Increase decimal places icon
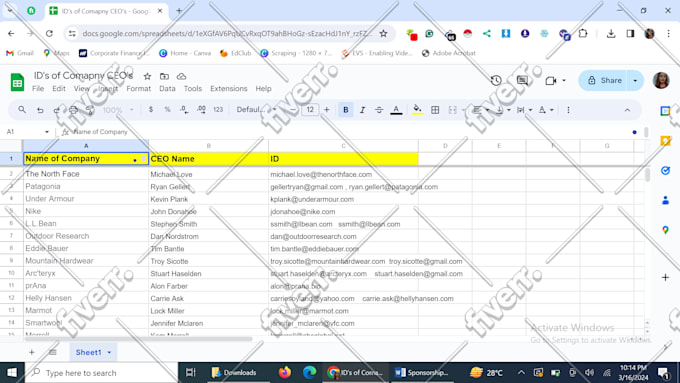This screenshot has width=680, height=383. 201,110
